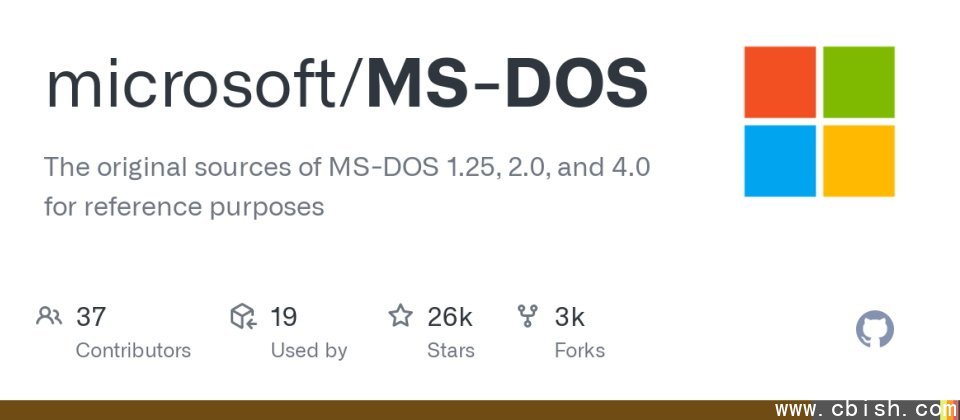
Task: Click the bold MS-DOS repository name
Action: [x=507, y=83]
